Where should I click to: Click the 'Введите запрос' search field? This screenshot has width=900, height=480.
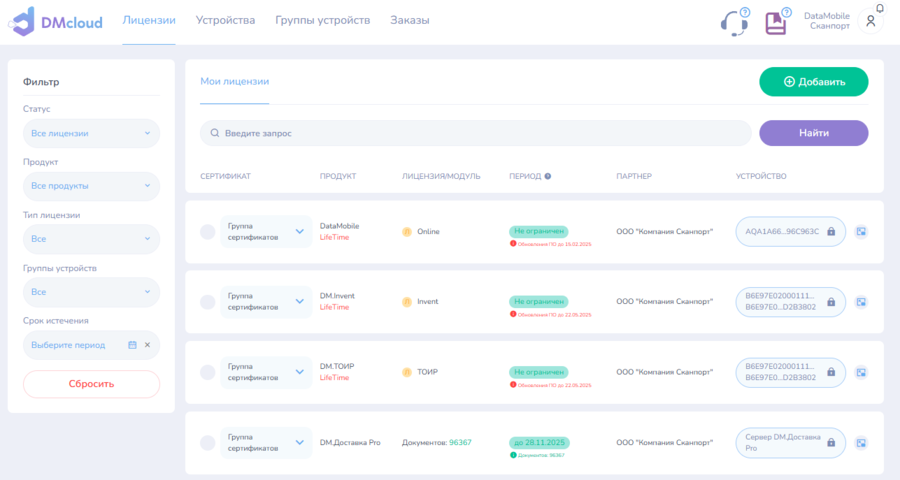coord(475,133)
